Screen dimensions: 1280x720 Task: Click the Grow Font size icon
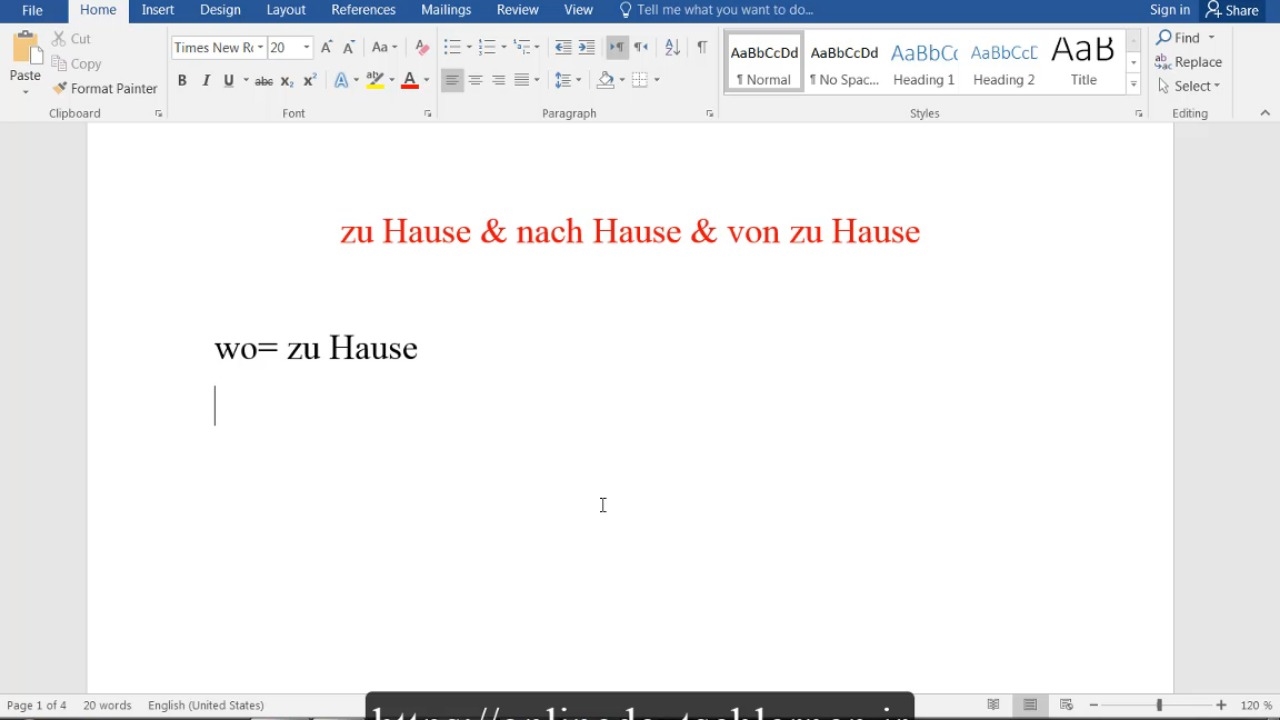pyautogui.click(x=326, y=47)
